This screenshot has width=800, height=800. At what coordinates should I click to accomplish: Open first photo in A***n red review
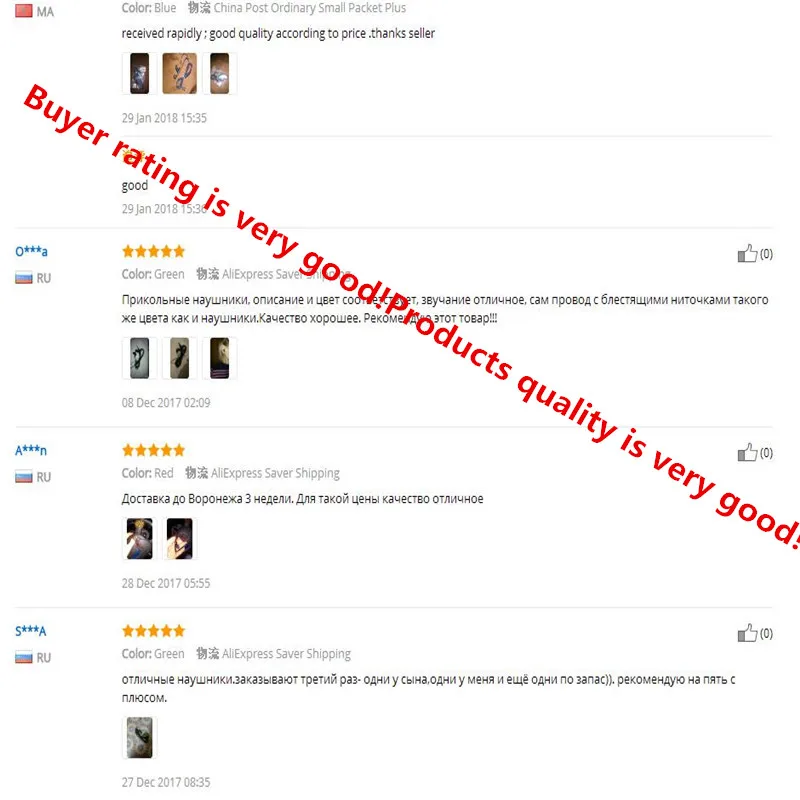pyautogui.click(x=139, y=539)
